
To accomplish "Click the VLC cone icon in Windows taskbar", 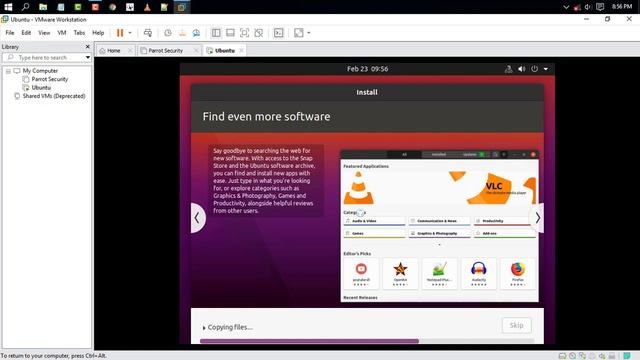I will click(x=147, y=7).
